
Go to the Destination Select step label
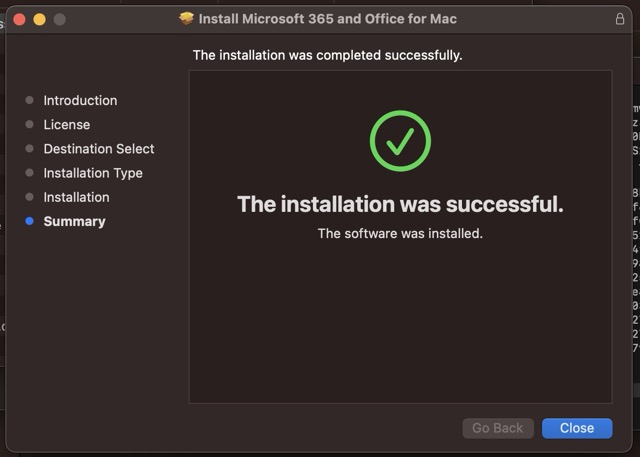pos(99,149)
